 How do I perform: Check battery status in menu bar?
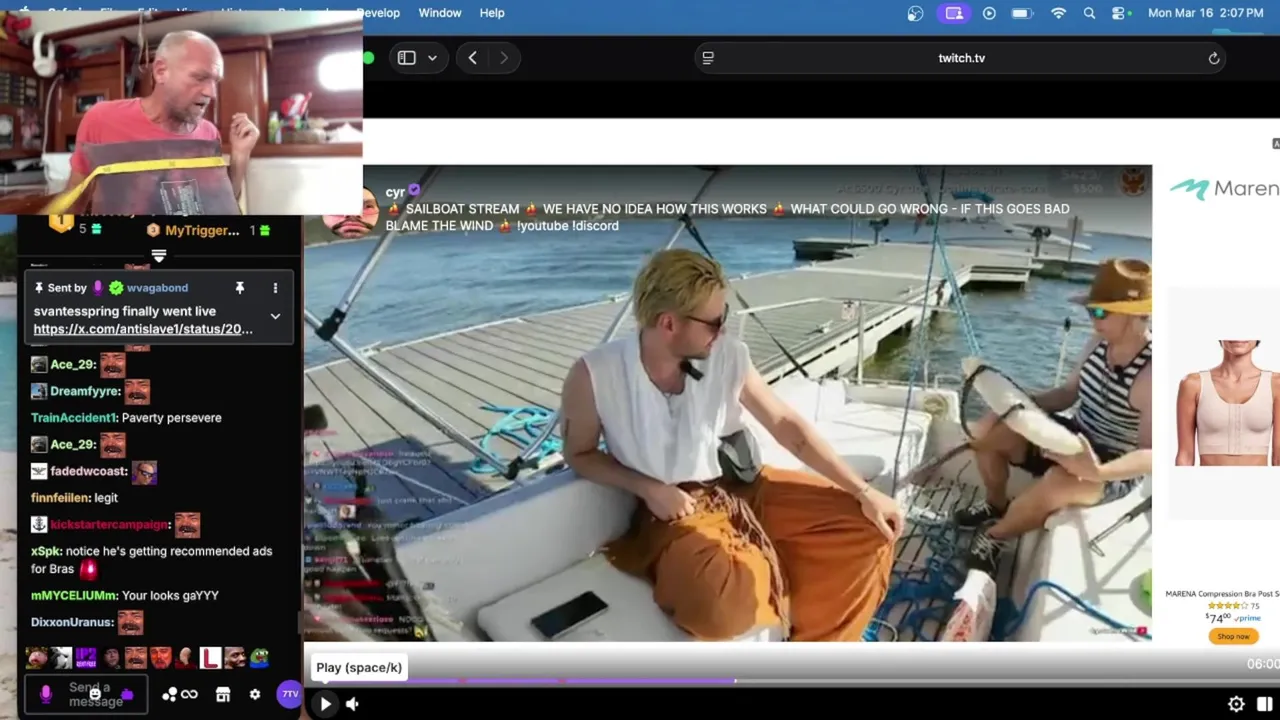pos(1021,13)
